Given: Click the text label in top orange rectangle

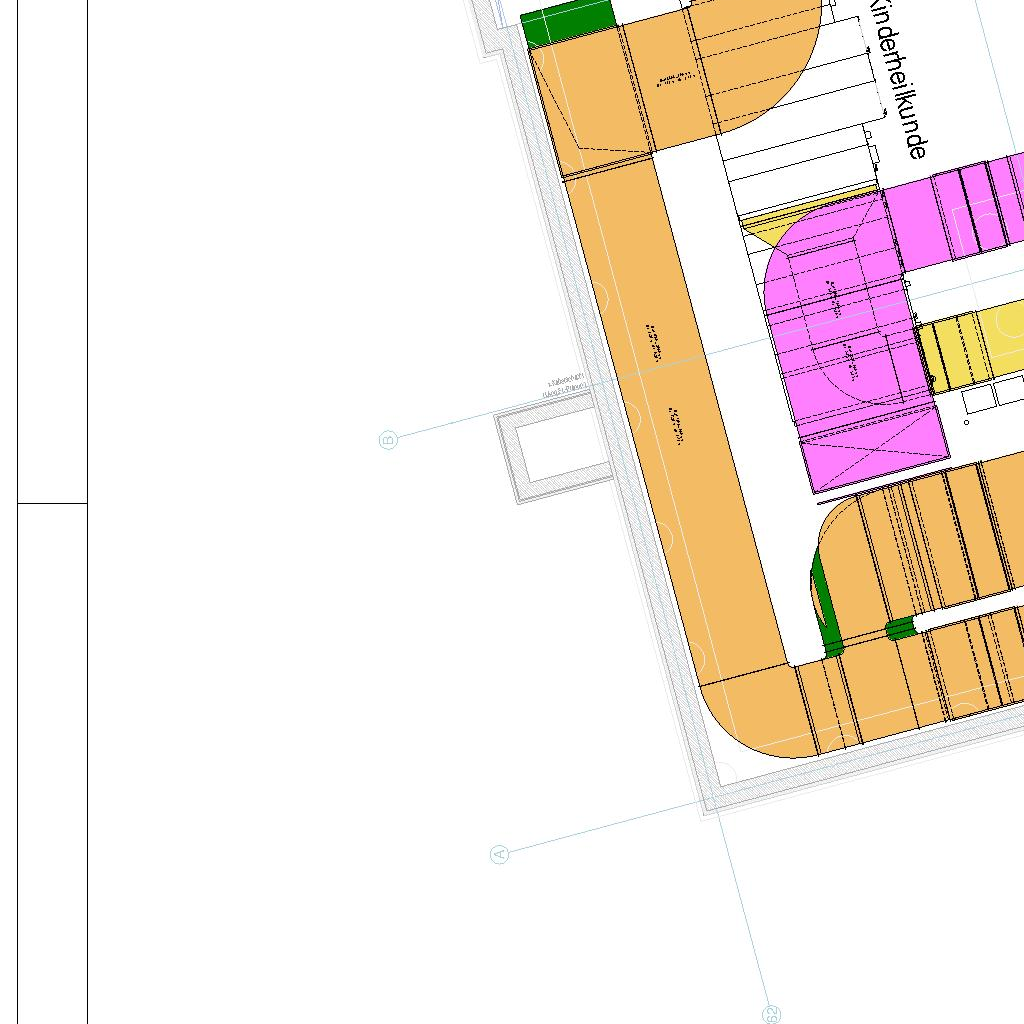Looking at the screenshot, I should click(x=675, y=80).
